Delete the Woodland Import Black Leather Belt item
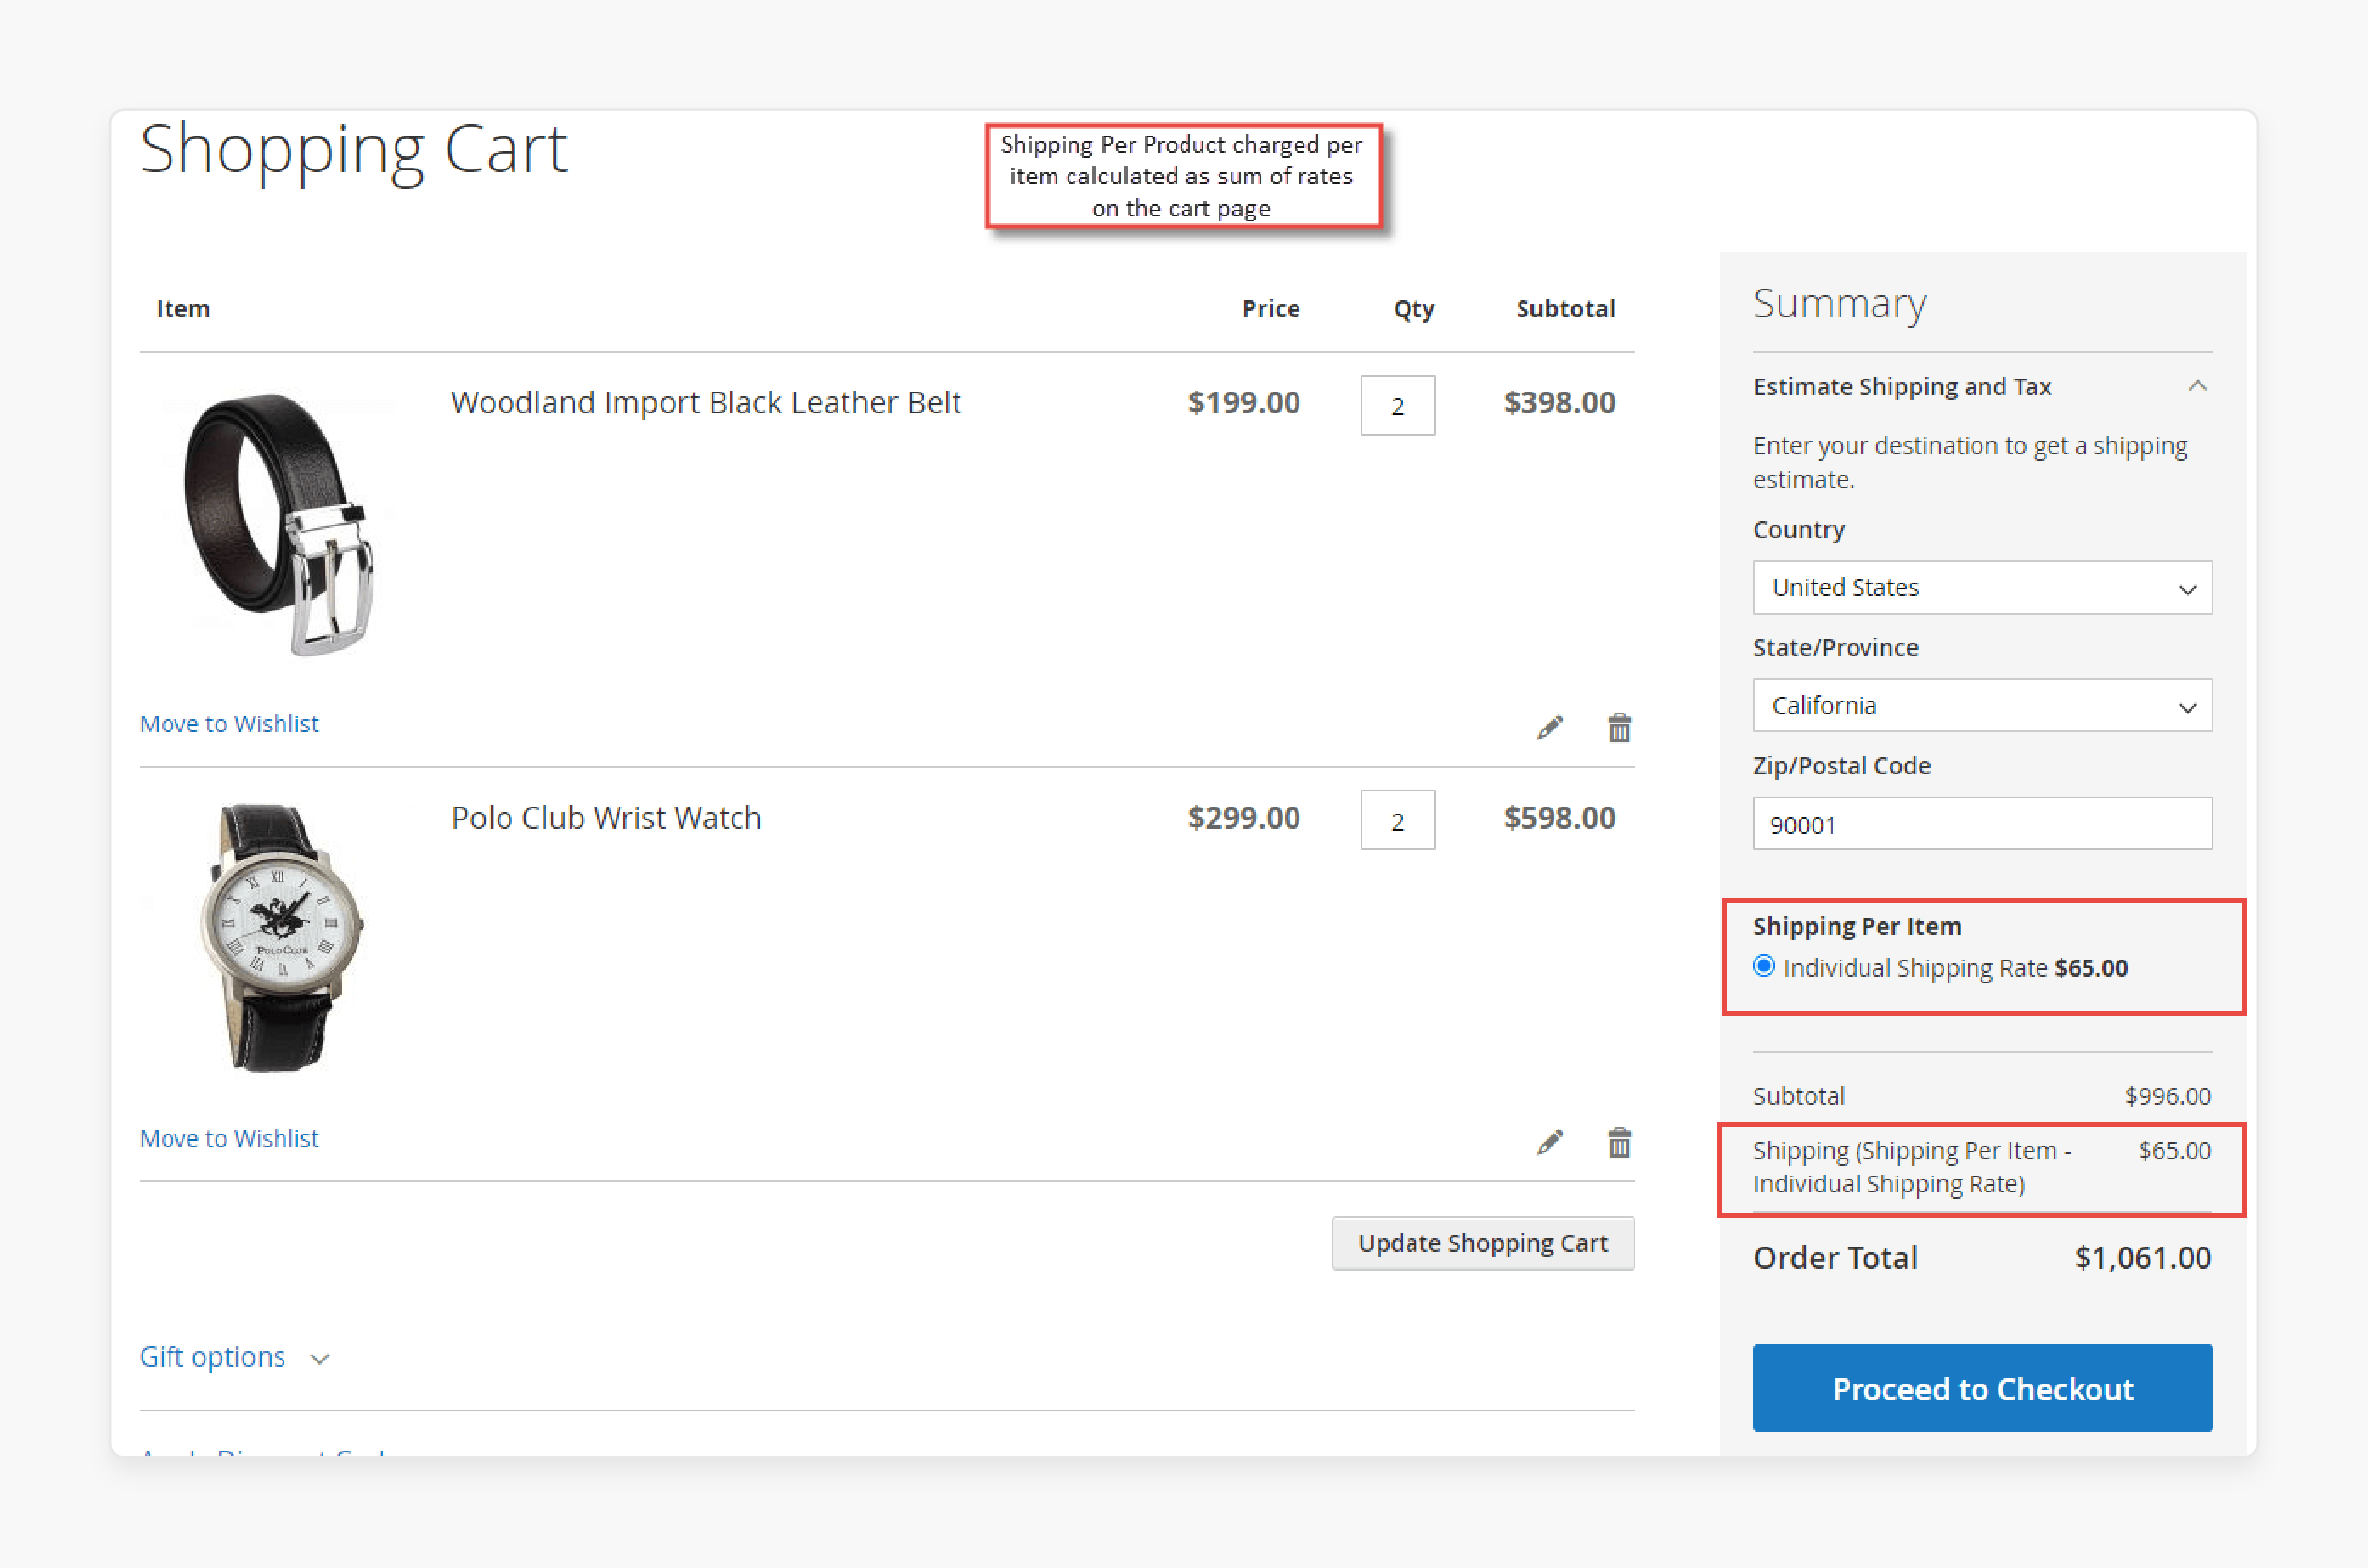This screenshot has width=2368, height=1568. (x=1619, y=727)
